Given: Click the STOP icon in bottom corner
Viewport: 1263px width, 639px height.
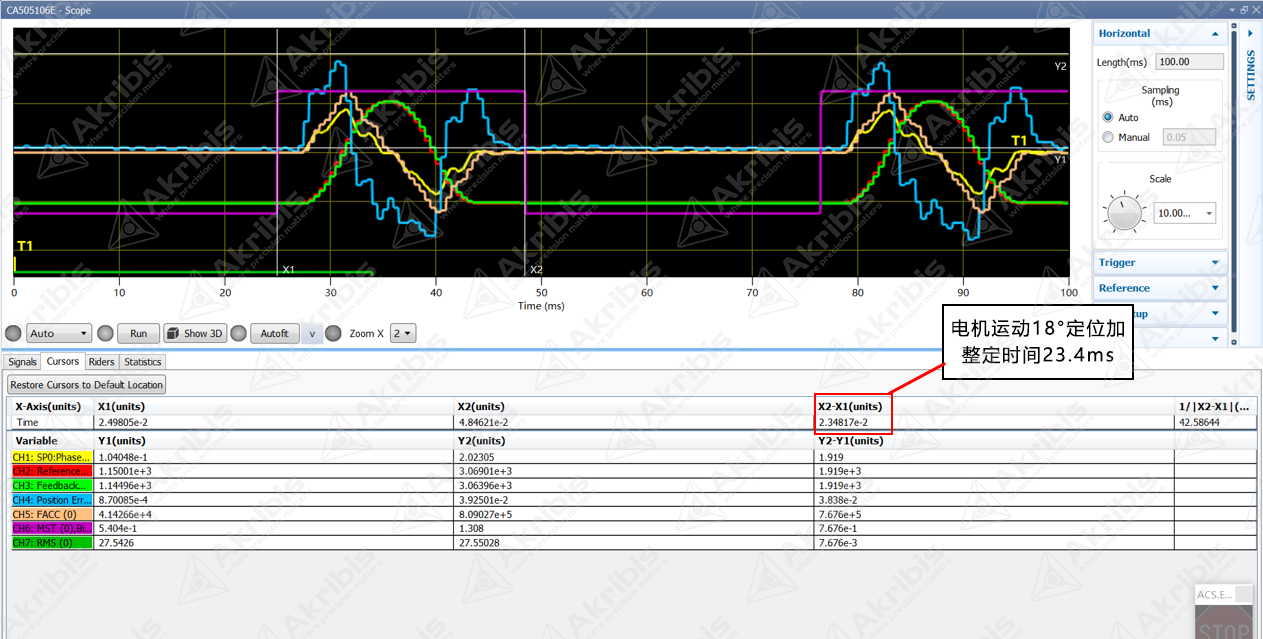Looking at the screenshot, I should [1223, 629].
